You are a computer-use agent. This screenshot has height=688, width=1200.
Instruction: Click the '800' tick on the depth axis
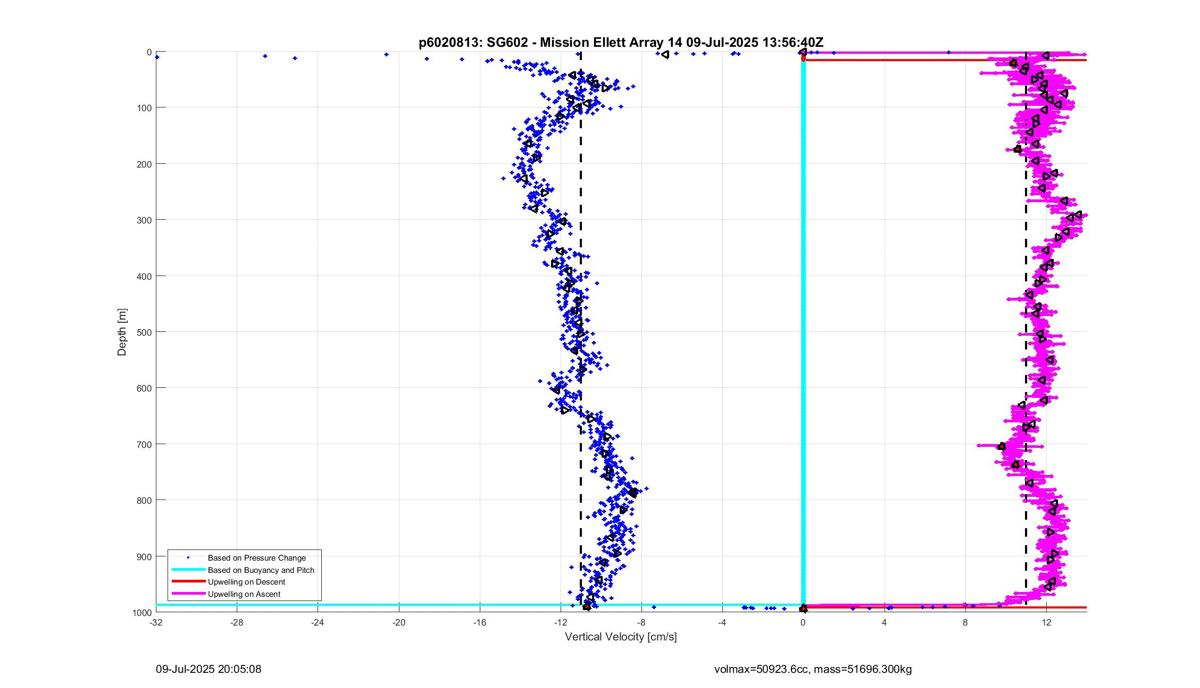[x=144, y=500]
